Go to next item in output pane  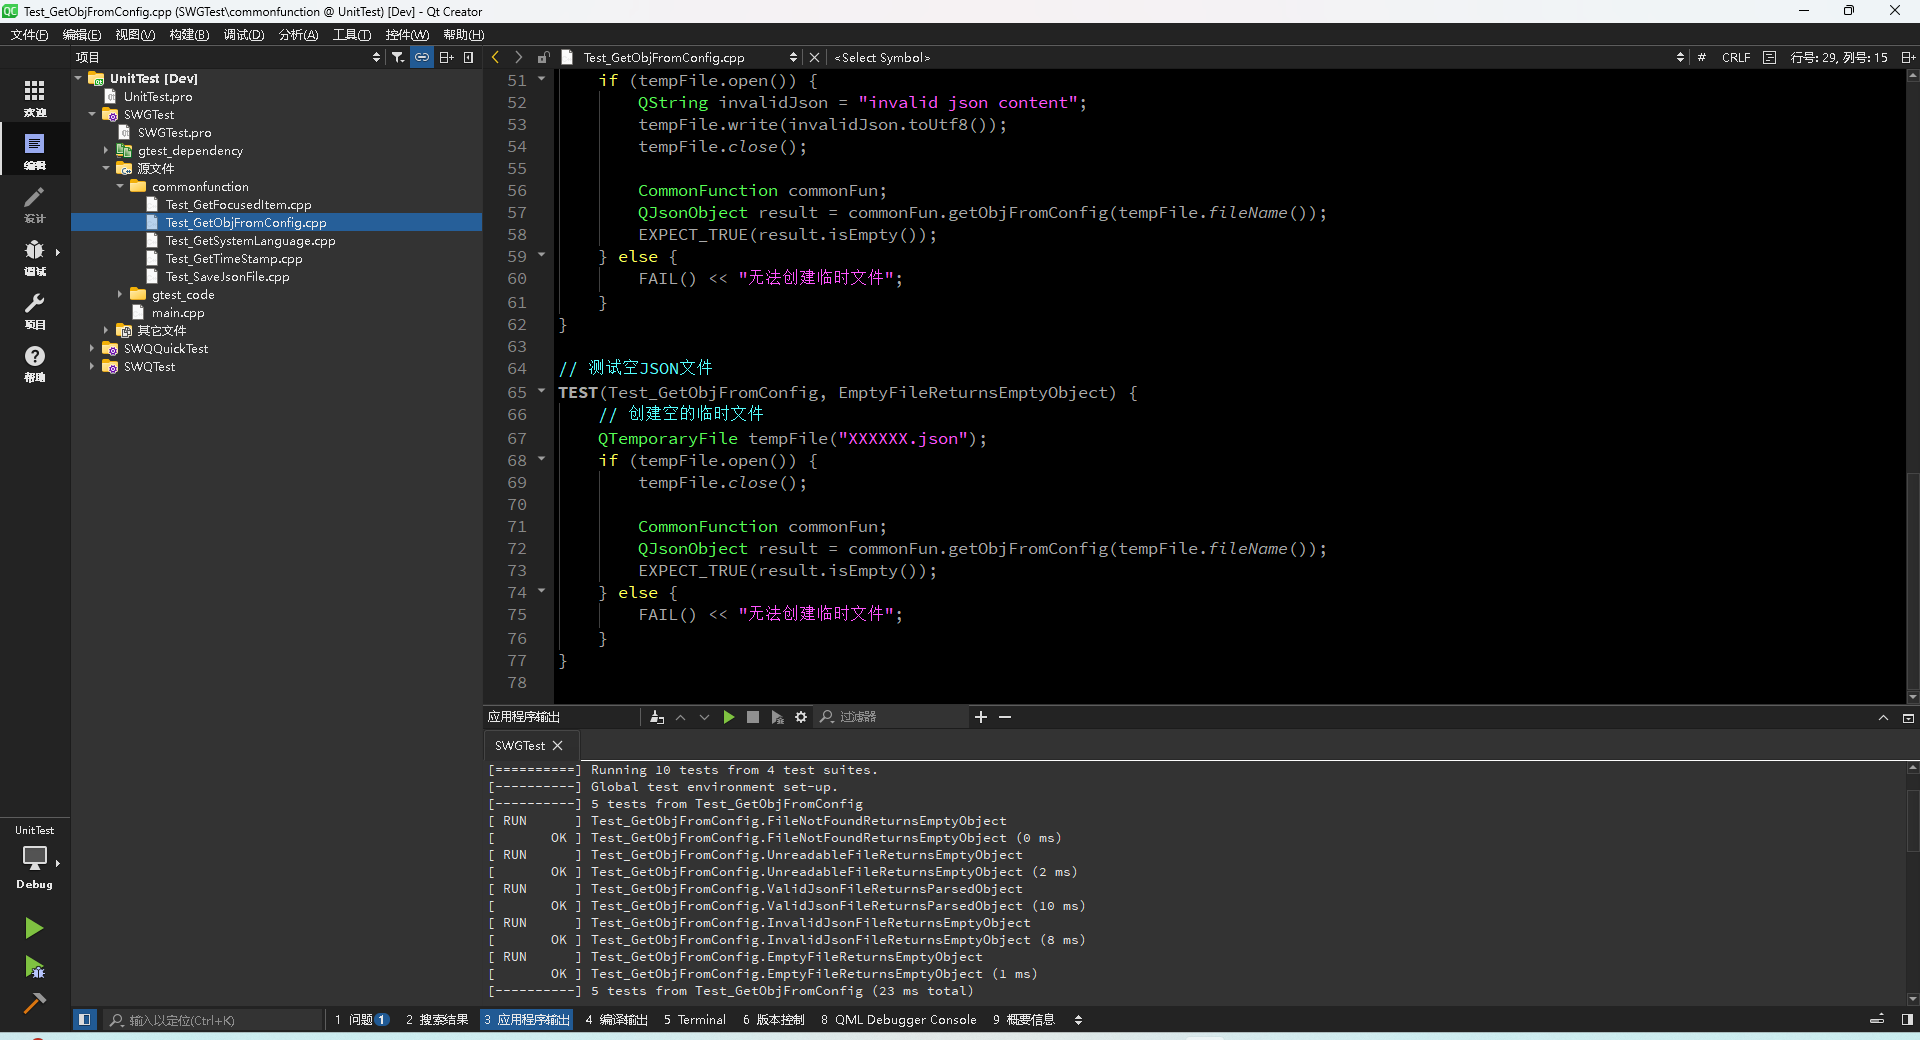(705, 717)
